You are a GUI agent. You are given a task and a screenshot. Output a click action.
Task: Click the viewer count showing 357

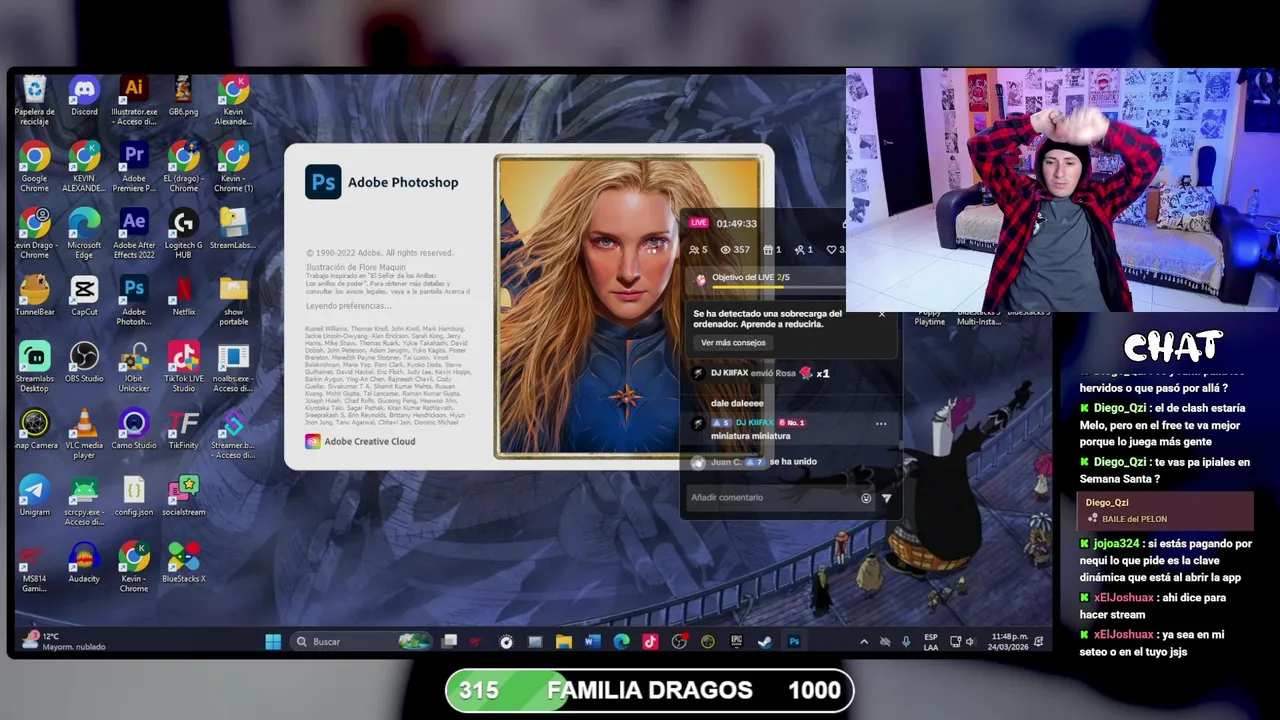tap(735, 250)
